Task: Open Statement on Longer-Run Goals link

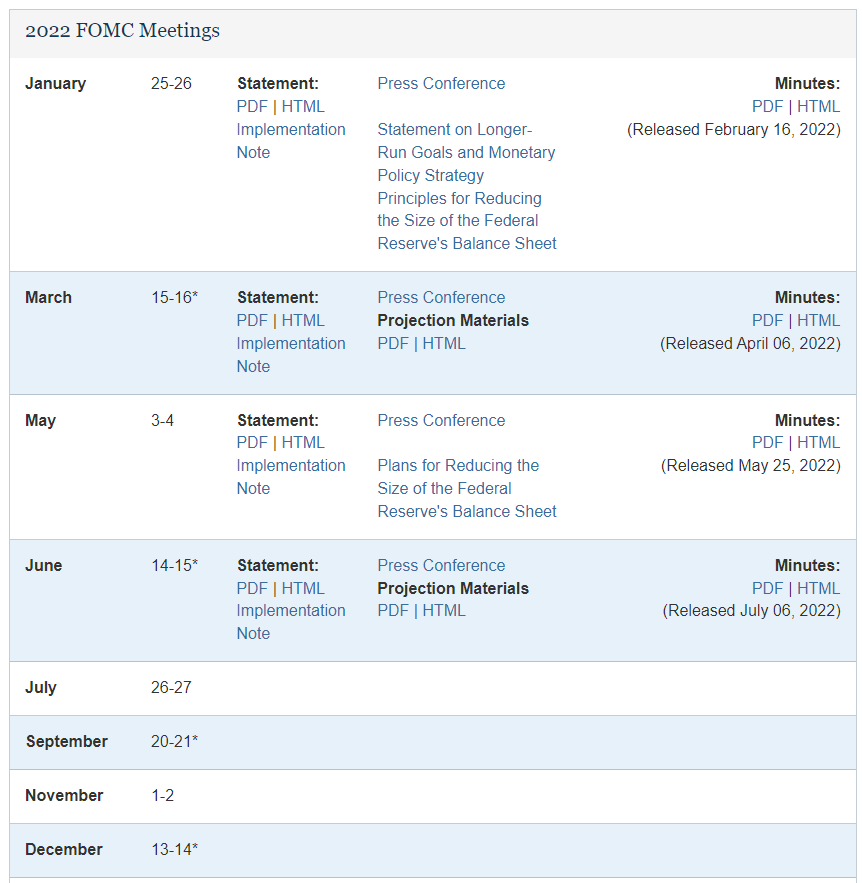Action: (x=466, y=152)
